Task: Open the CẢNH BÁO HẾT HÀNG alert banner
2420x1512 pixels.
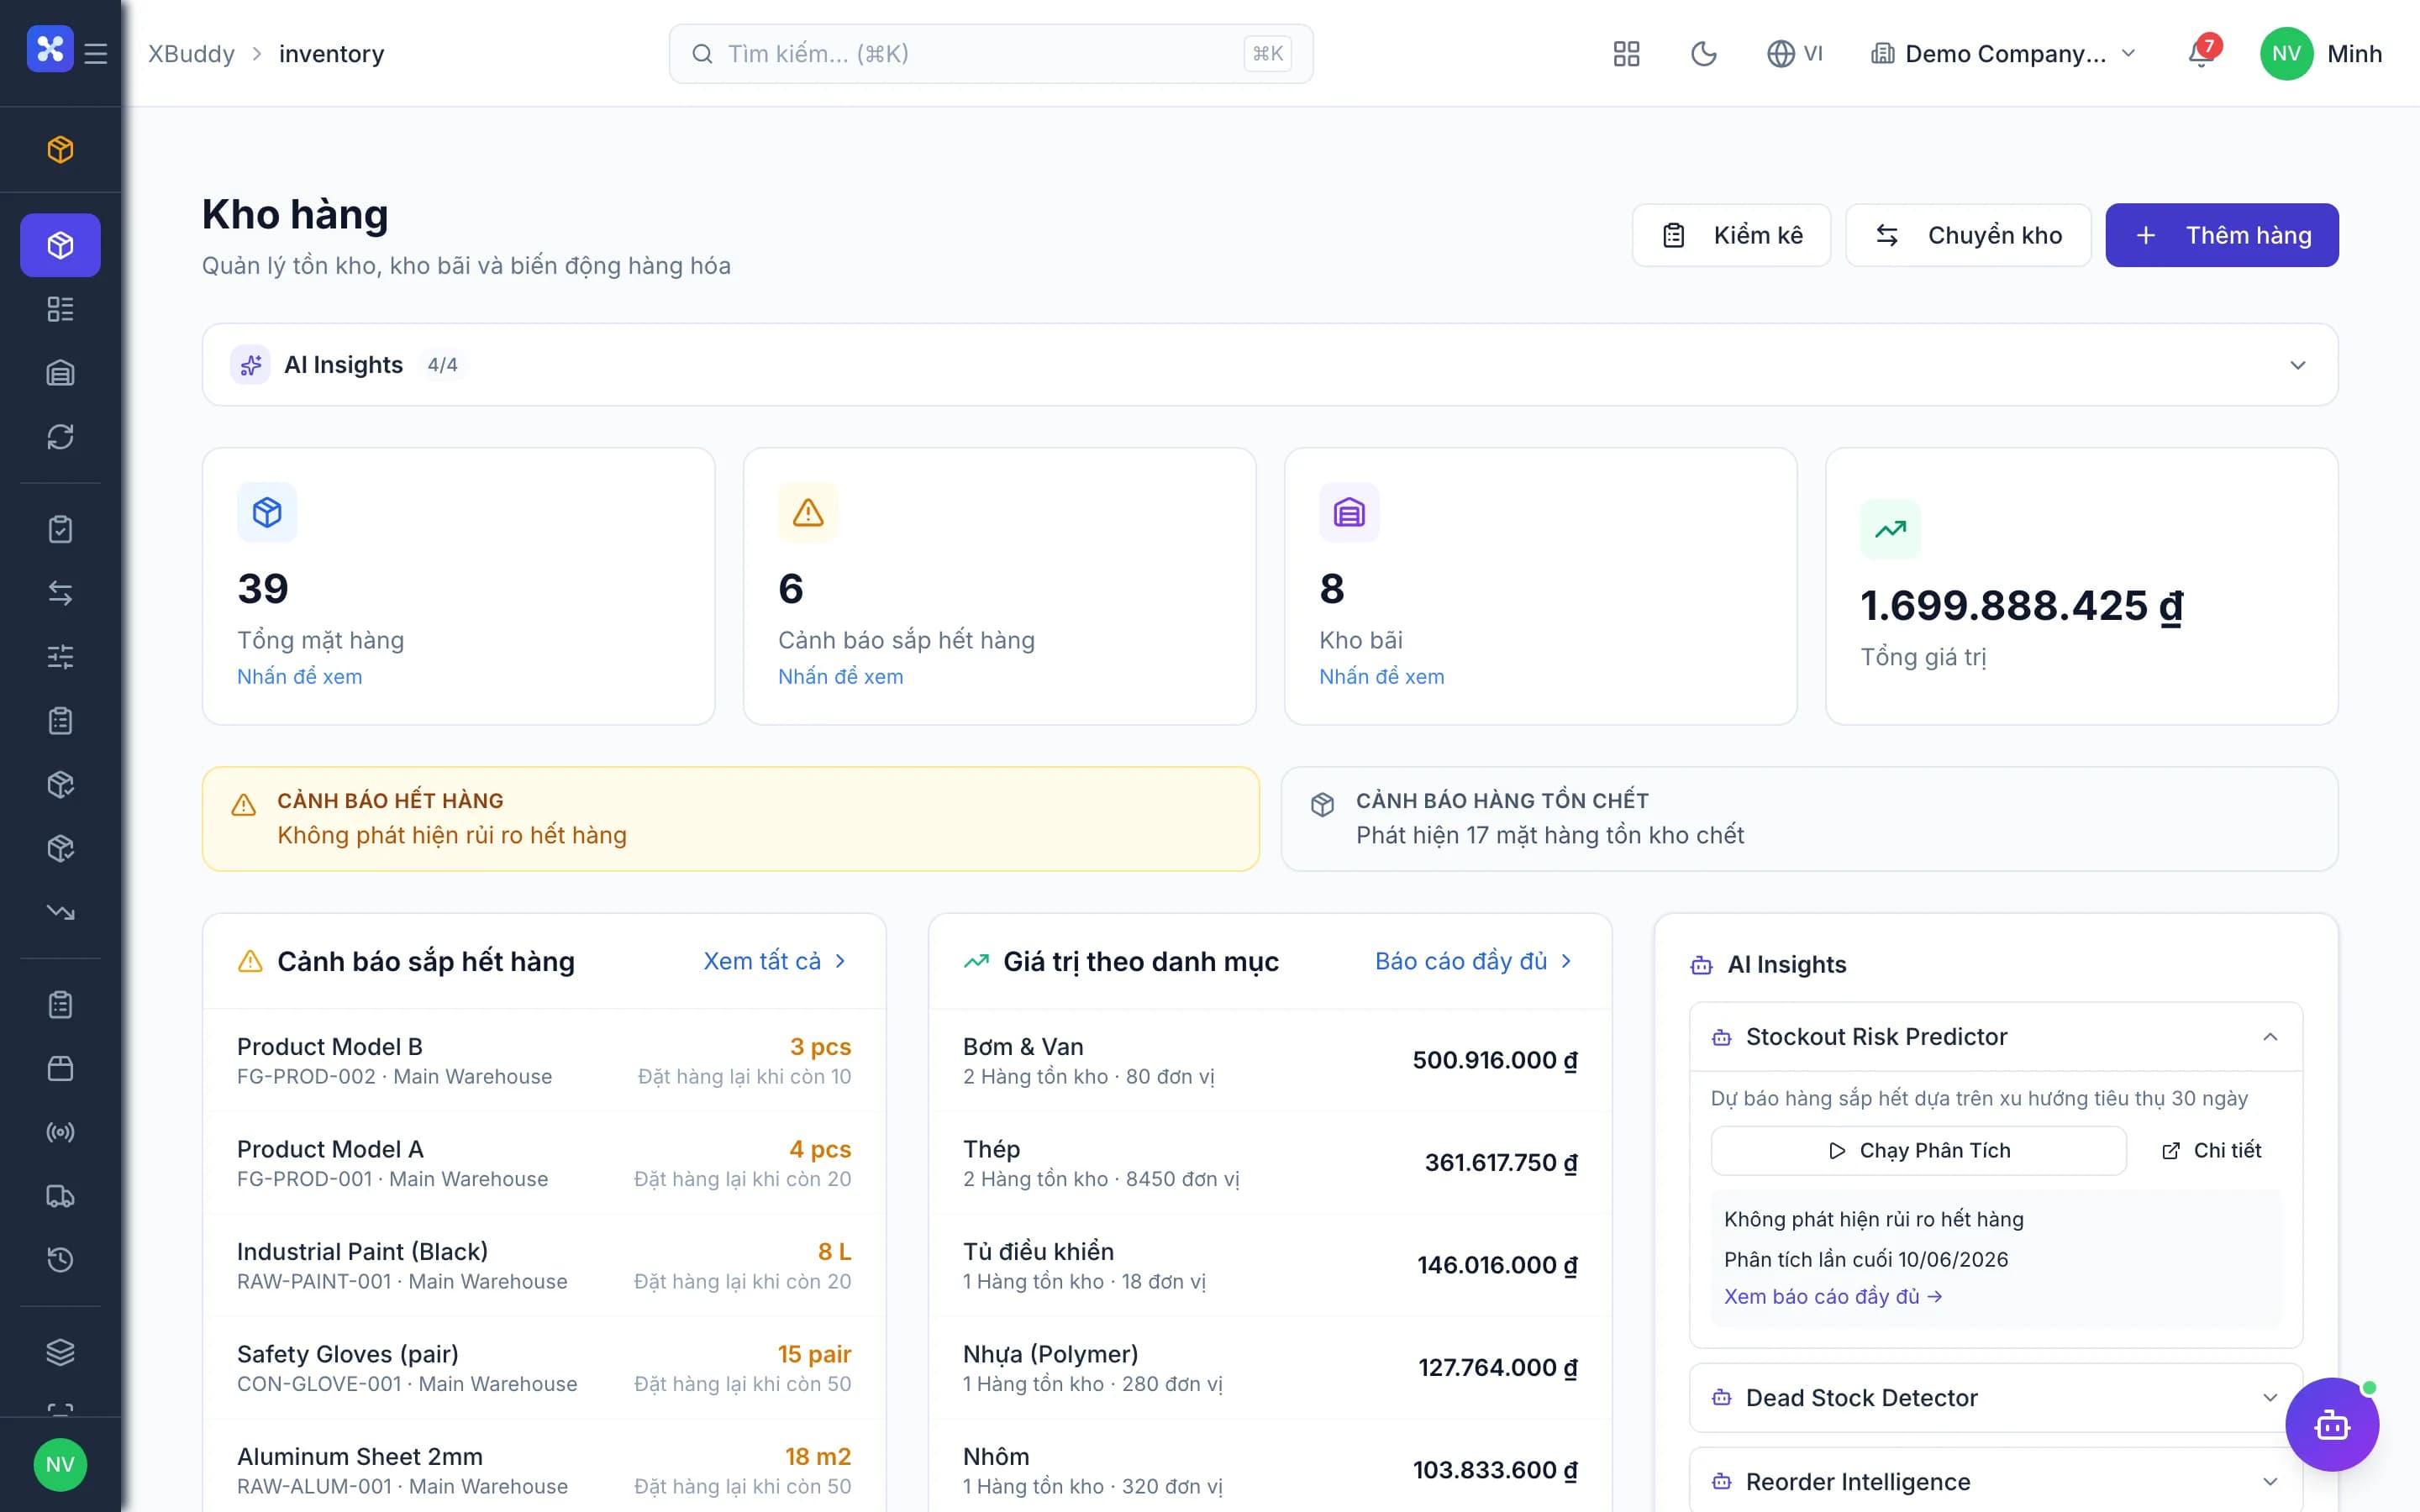Action: [x=731, y=819]
